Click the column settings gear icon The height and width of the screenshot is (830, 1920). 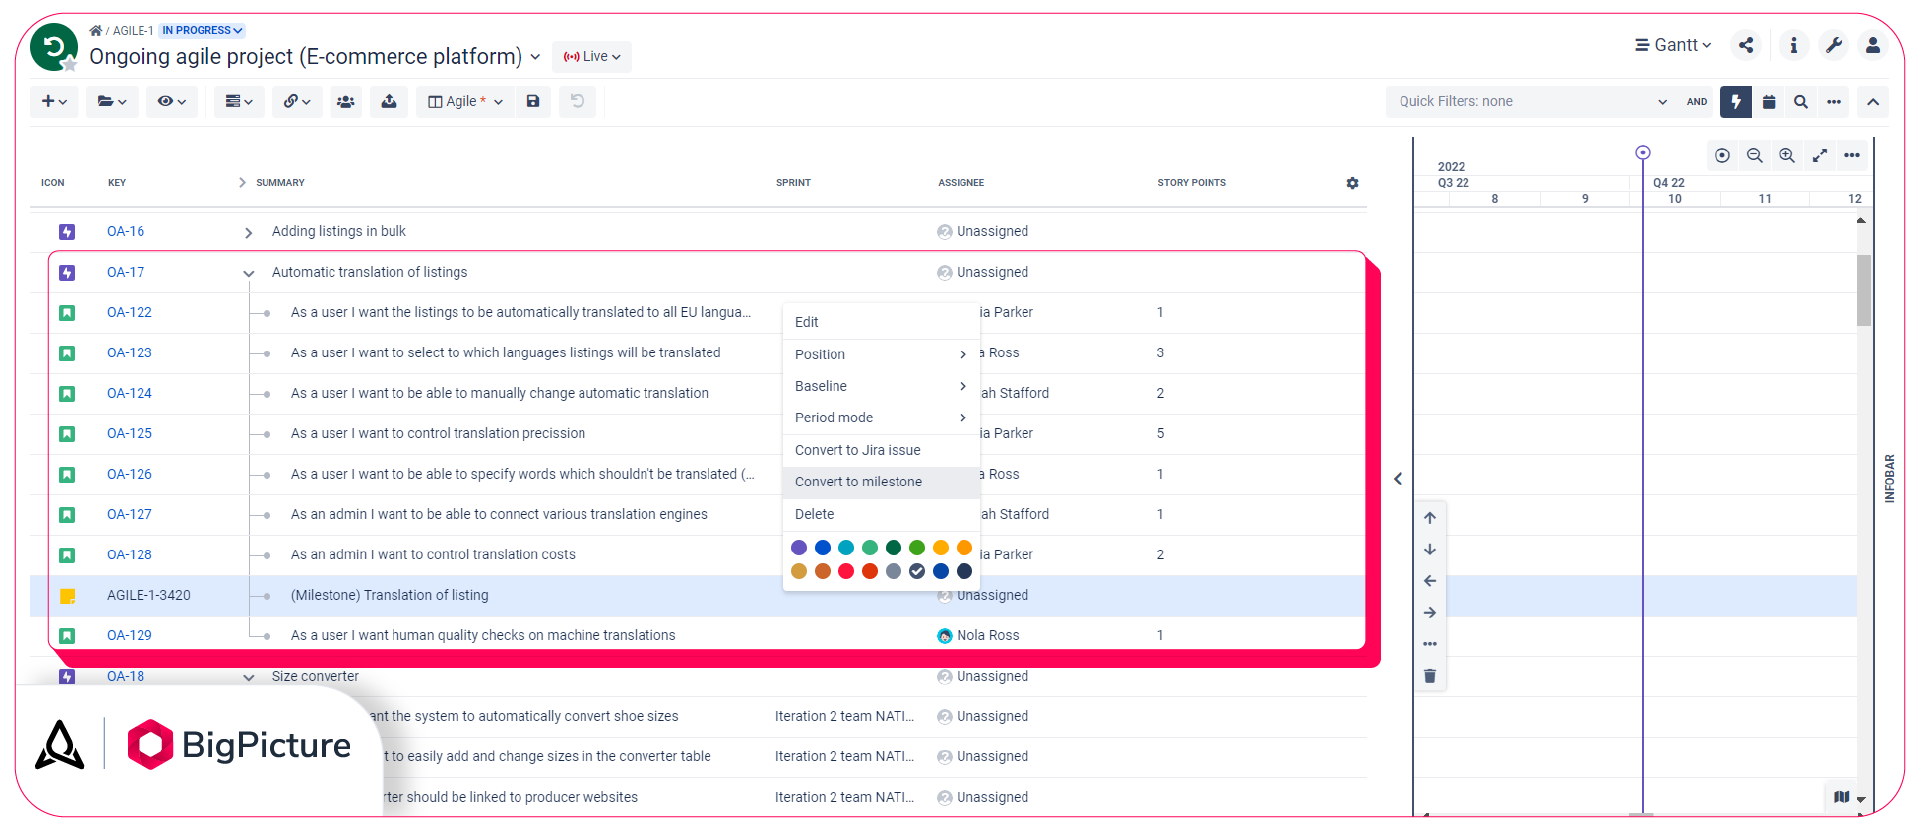click(x=1352, y=183)
